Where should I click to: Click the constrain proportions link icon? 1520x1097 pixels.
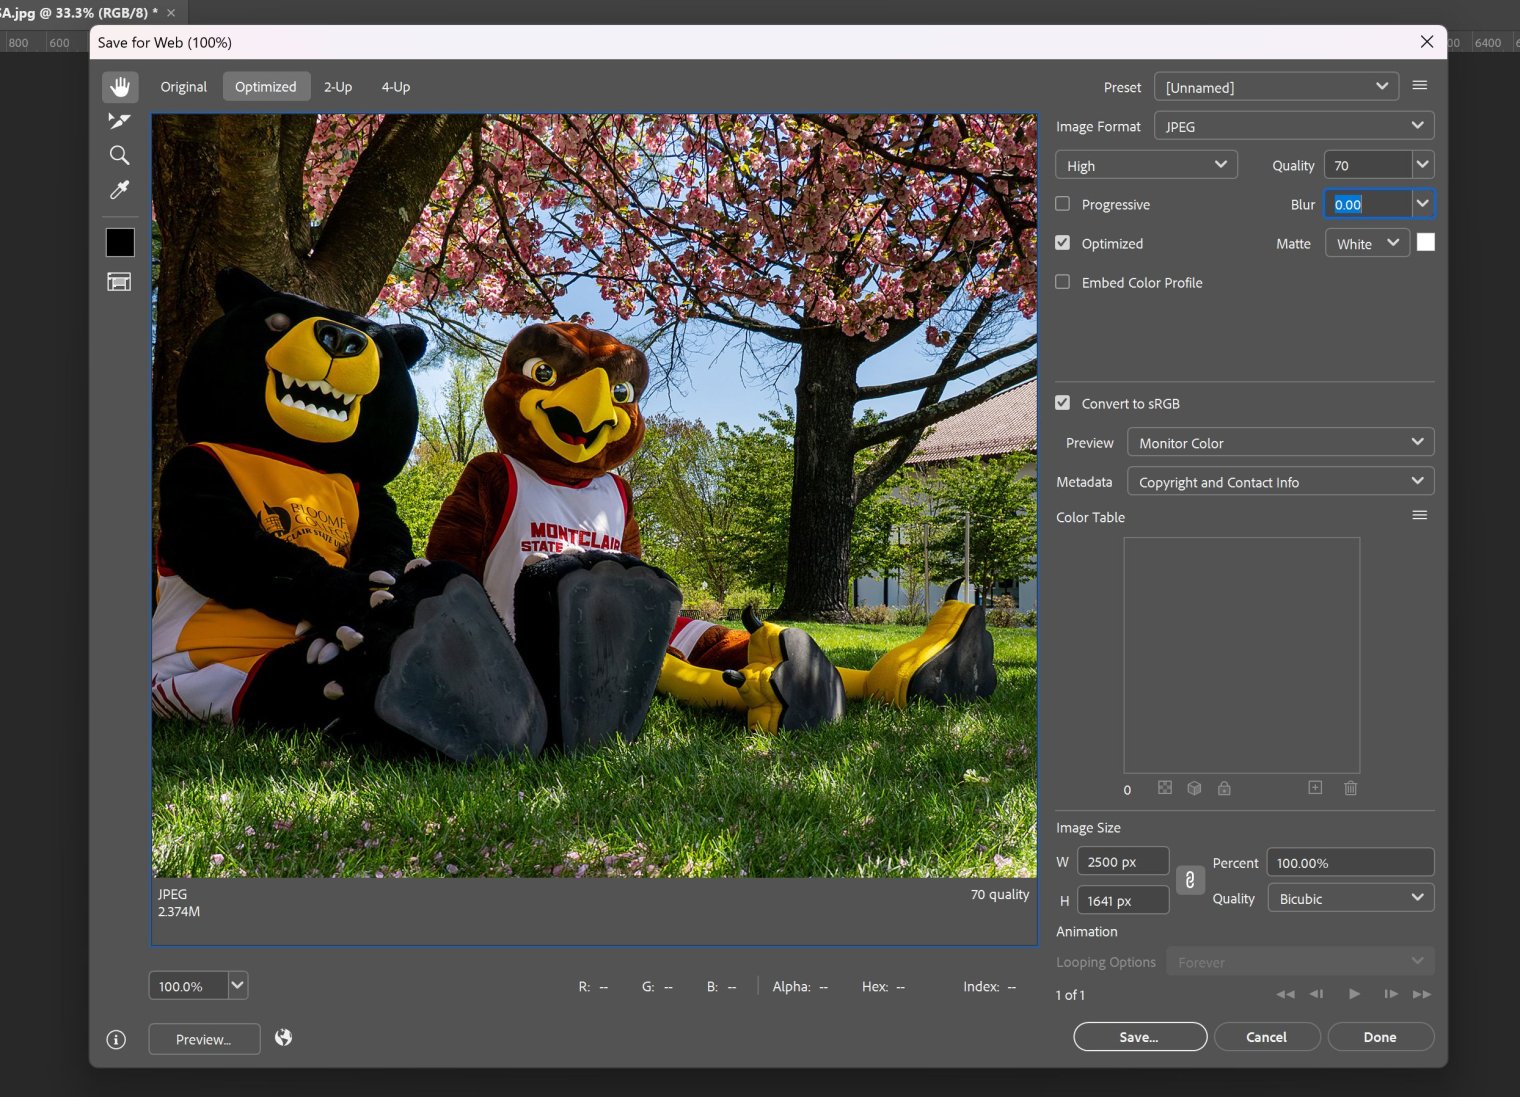point(1190,880)
